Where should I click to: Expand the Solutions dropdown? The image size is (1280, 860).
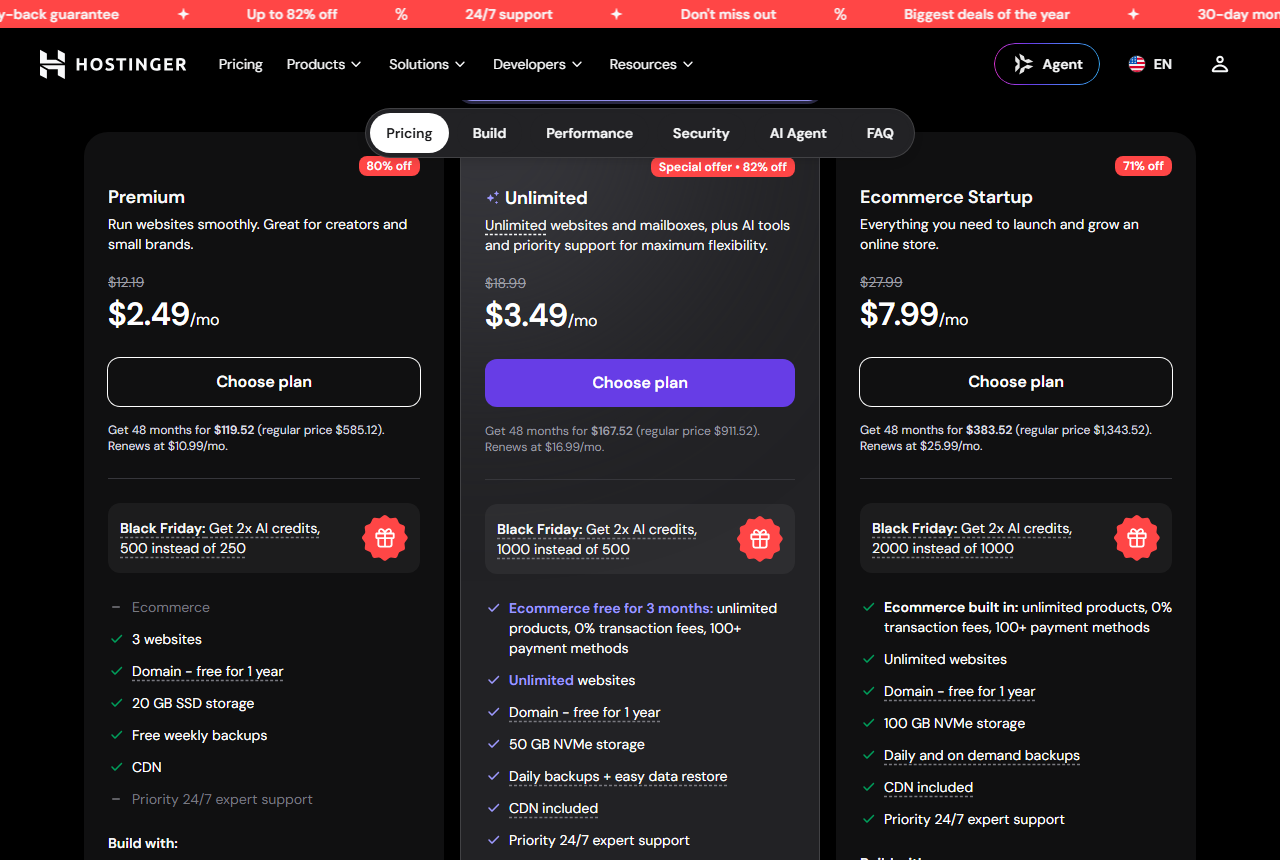pyautogui.click(x=427, y=64)
